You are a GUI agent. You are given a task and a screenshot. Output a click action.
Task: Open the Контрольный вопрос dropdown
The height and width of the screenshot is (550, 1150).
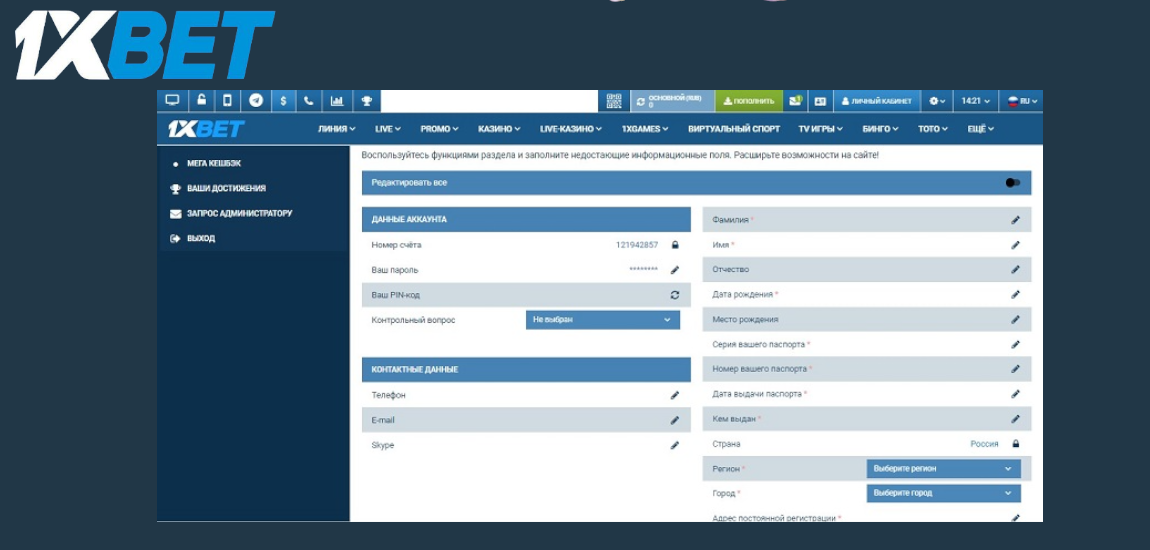pos(603,320)
